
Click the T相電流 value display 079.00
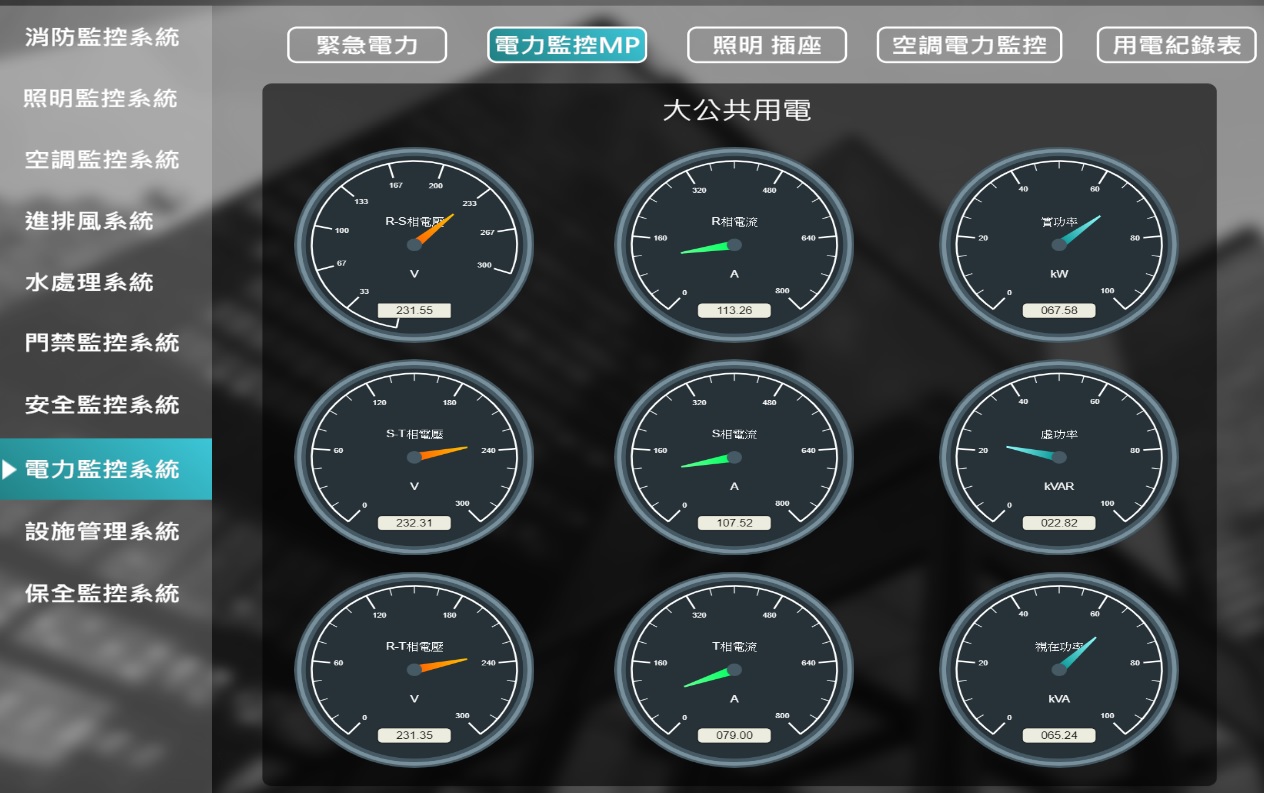click(x=735, y=735)
